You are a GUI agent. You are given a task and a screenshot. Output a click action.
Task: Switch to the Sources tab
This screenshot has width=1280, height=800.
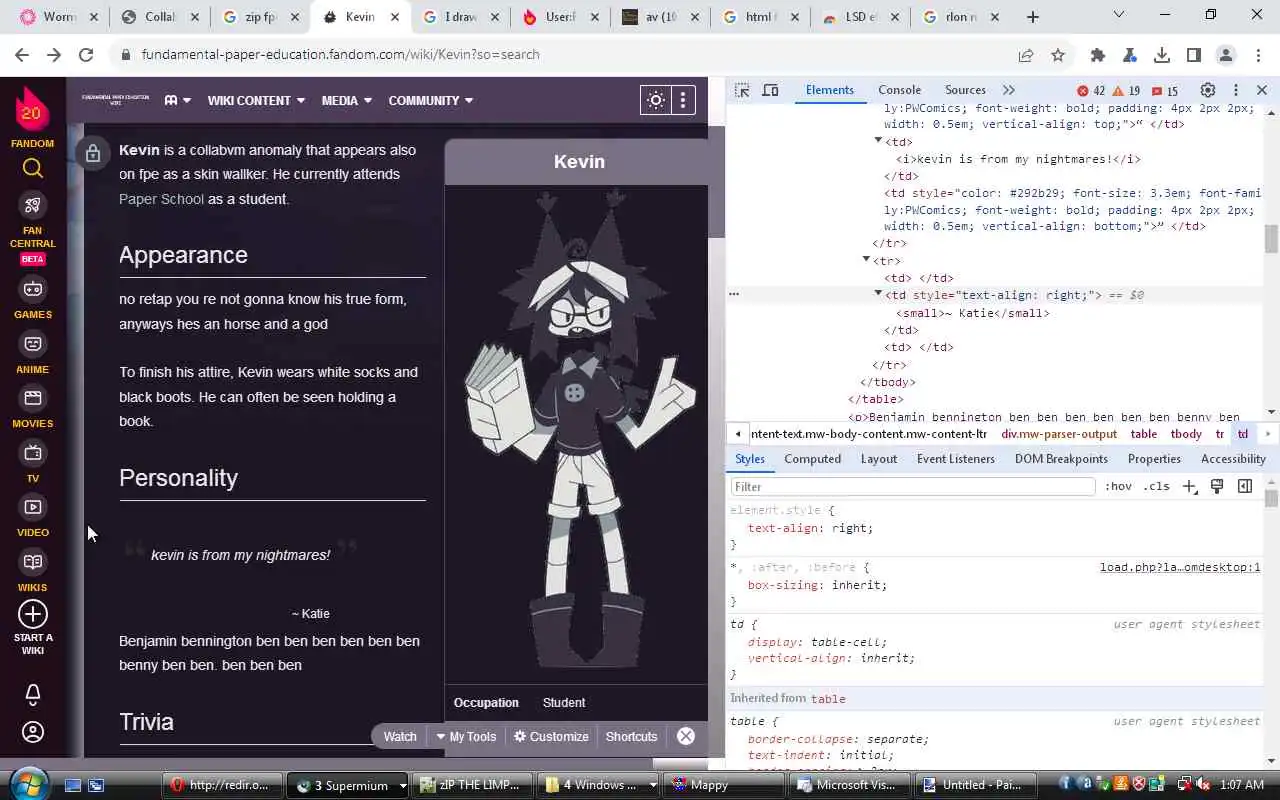point(965,90)
